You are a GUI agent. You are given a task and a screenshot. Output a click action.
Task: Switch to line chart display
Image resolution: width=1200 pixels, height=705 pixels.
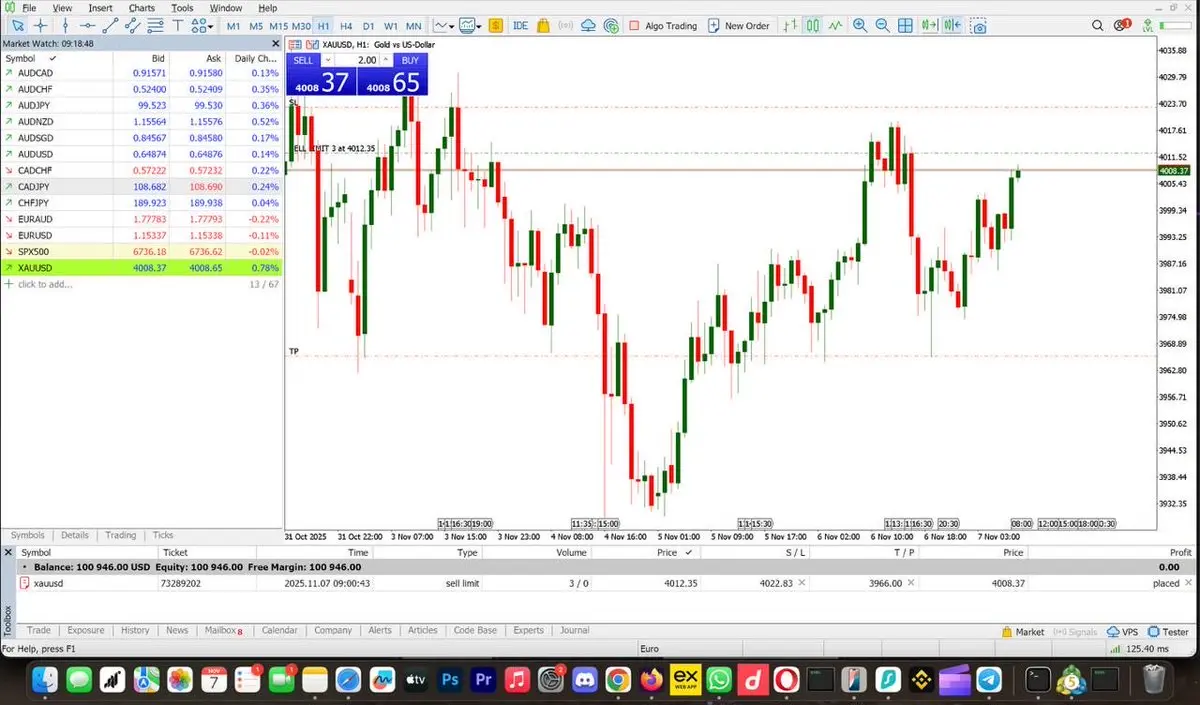pyautogui.click(x=835, y=25)
